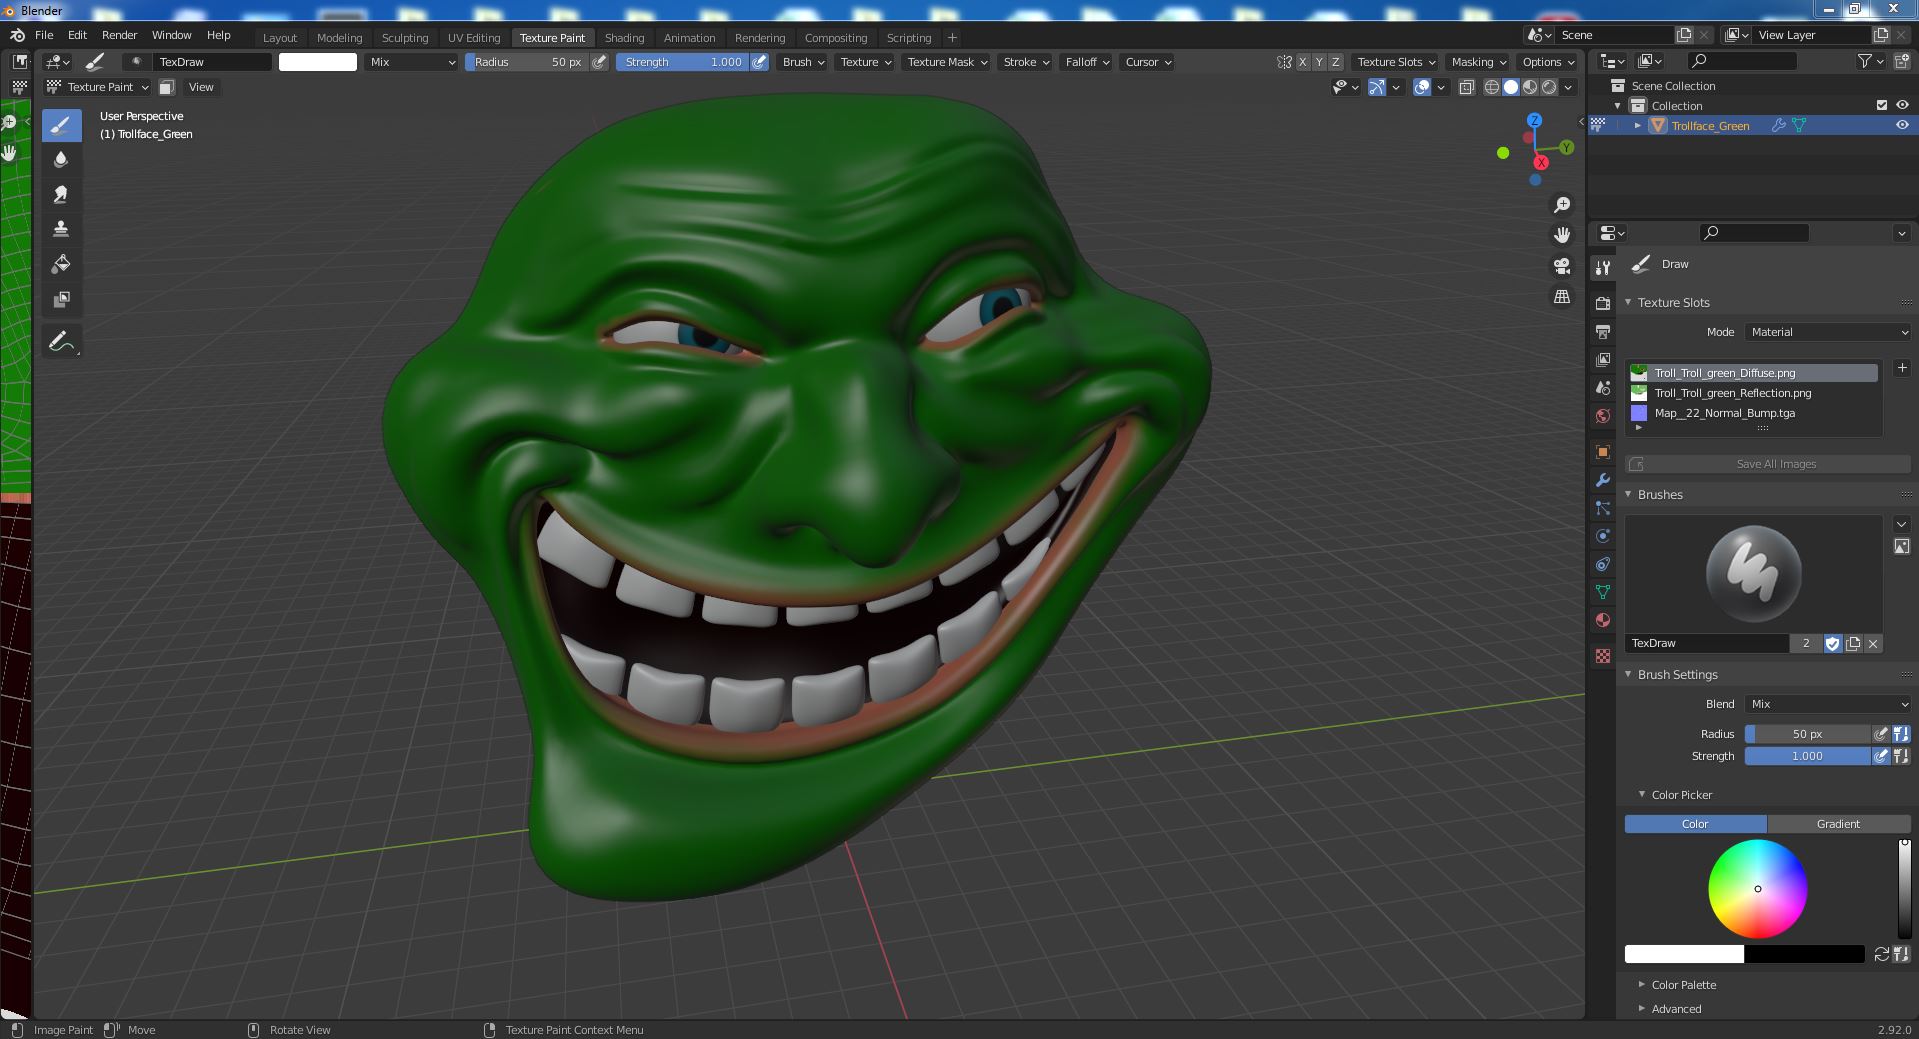Open the Render menu
This screenshot has height=1039, width=1919.
pyautogui.click(x=119, y=35)
